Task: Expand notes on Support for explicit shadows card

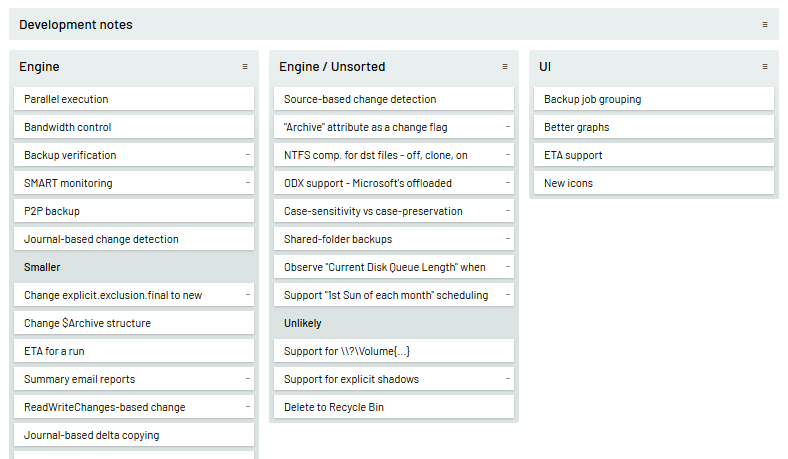Action: [x=508, y=379]
